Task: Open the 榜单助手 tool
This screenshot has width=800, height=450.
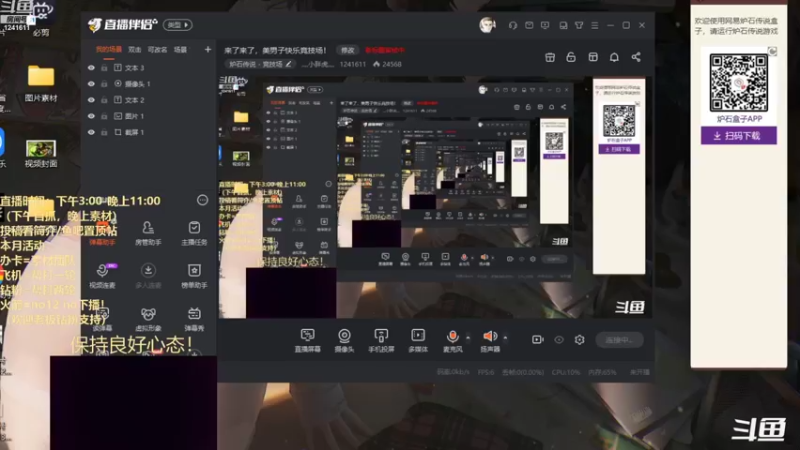Action: click(x=194, y=276)
